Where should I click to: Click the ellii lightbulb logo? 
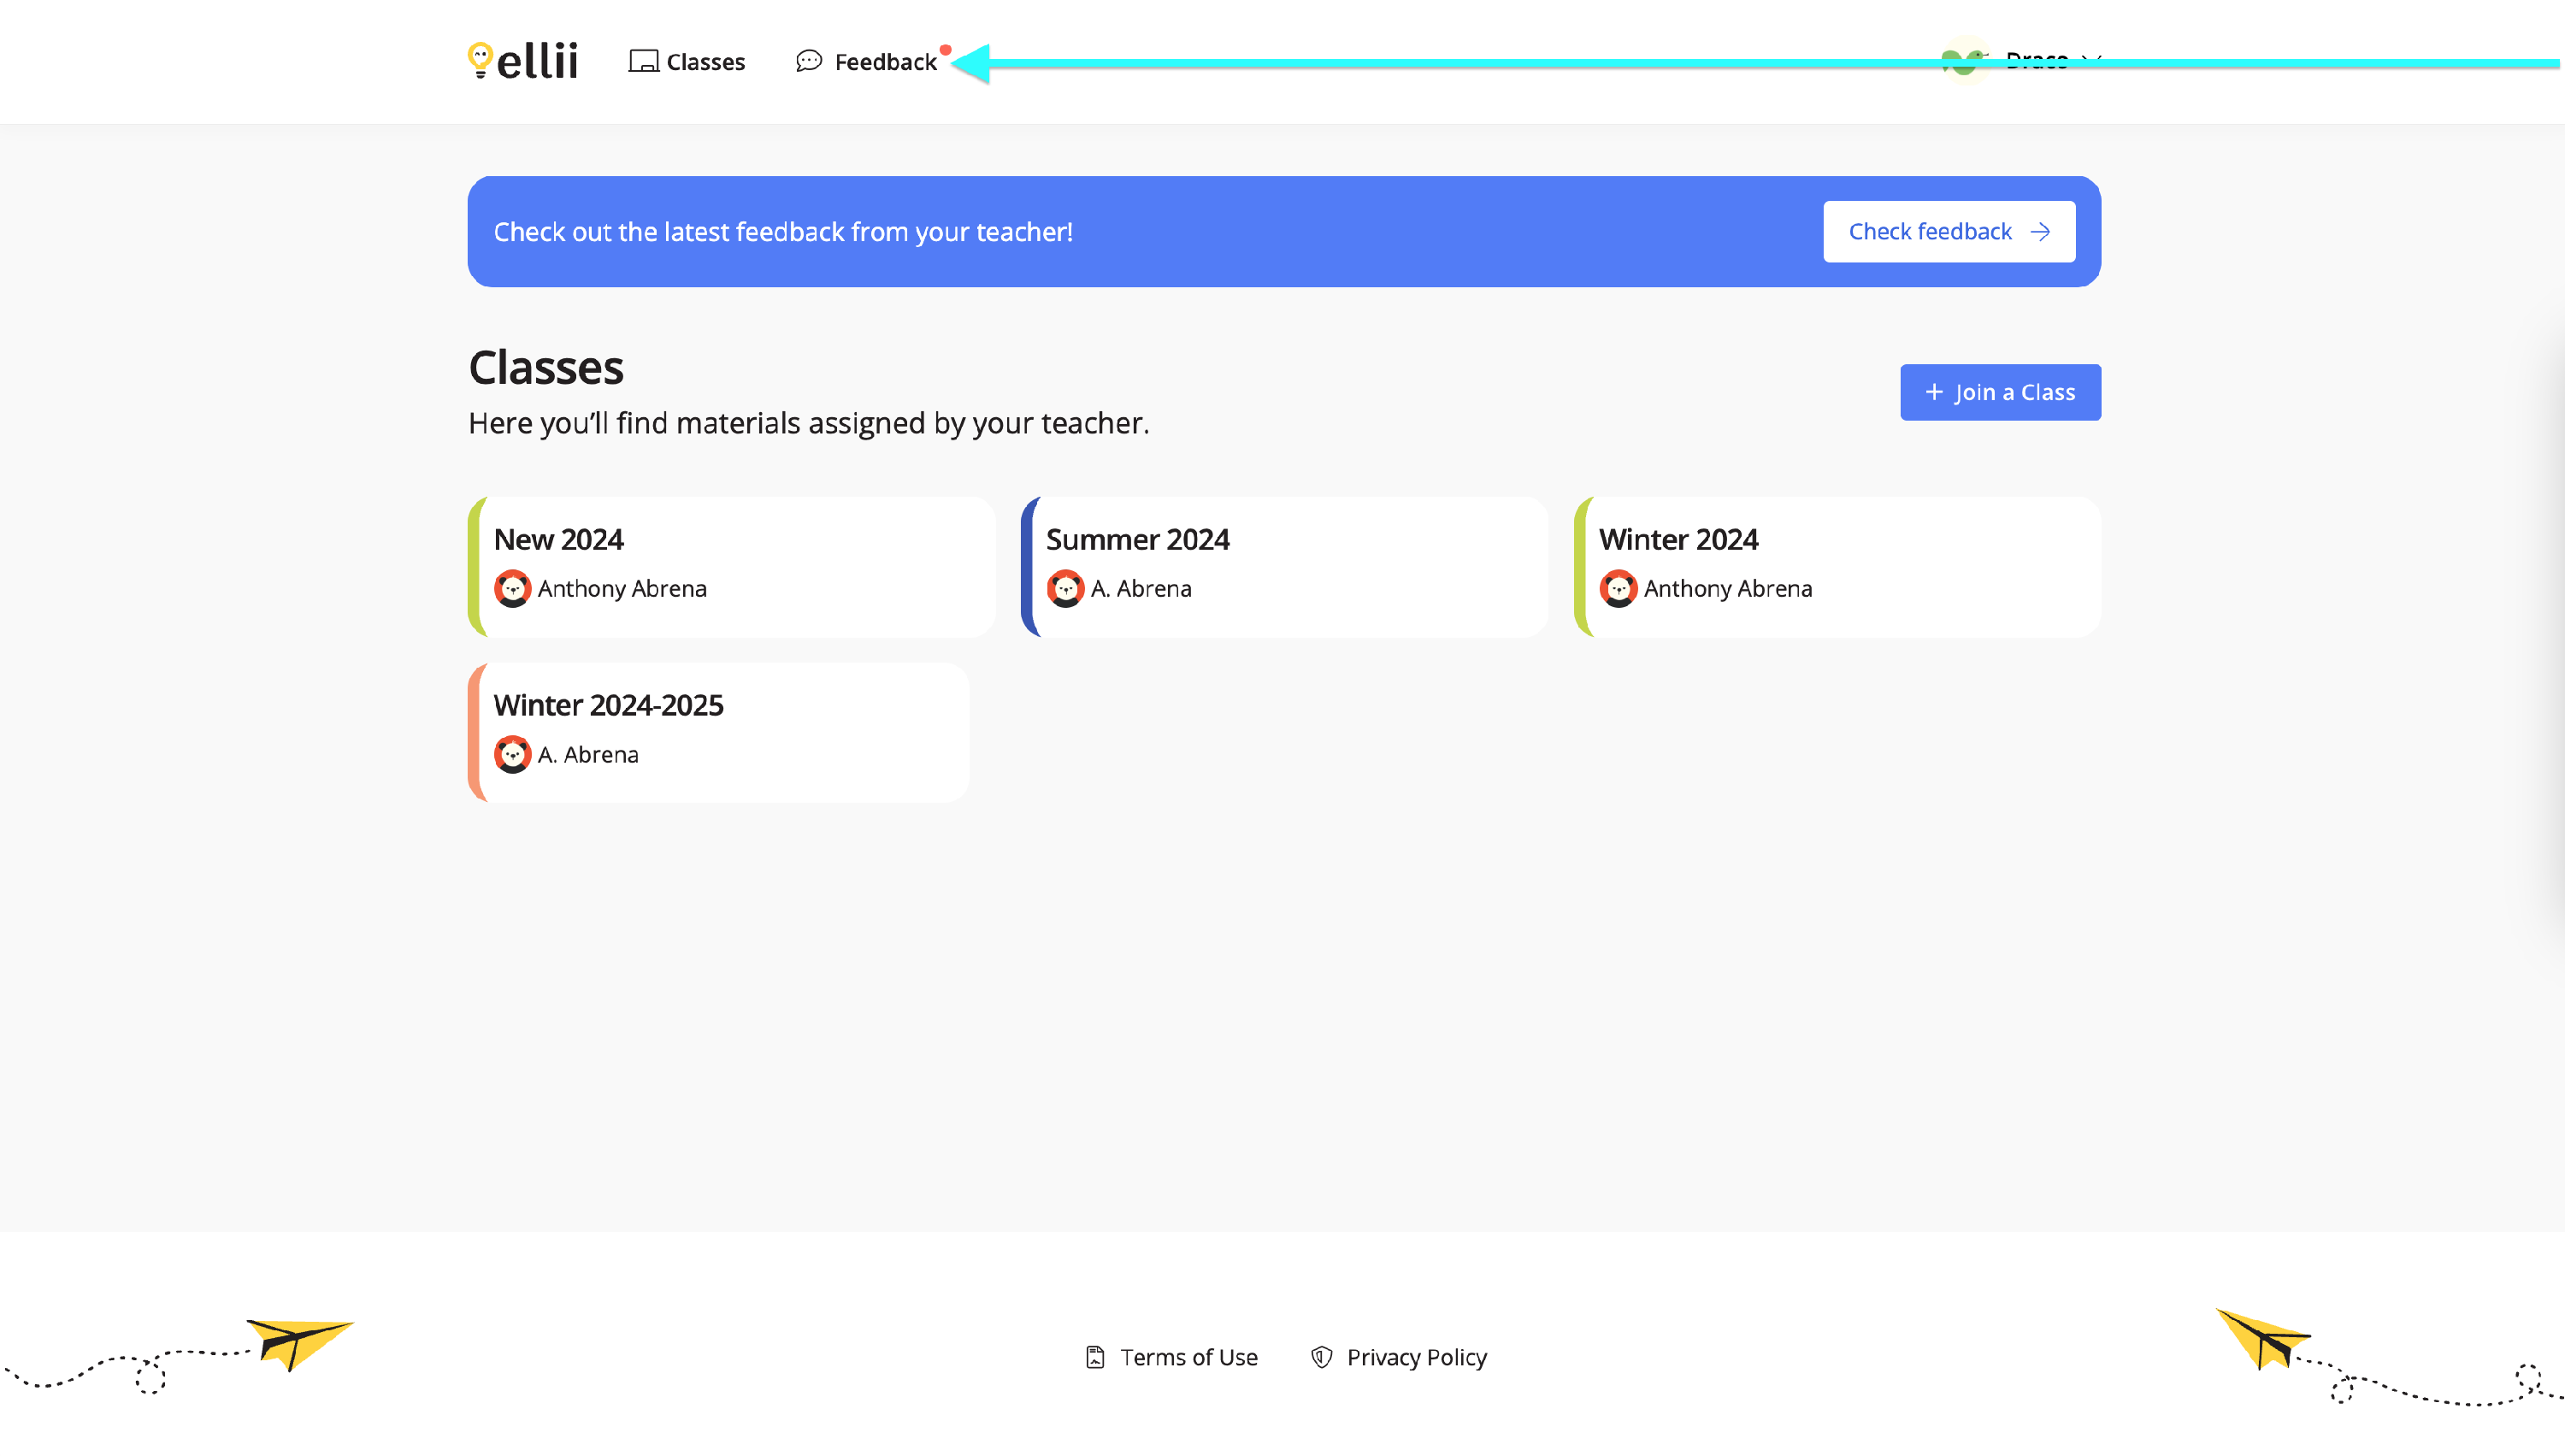(480, 60)
